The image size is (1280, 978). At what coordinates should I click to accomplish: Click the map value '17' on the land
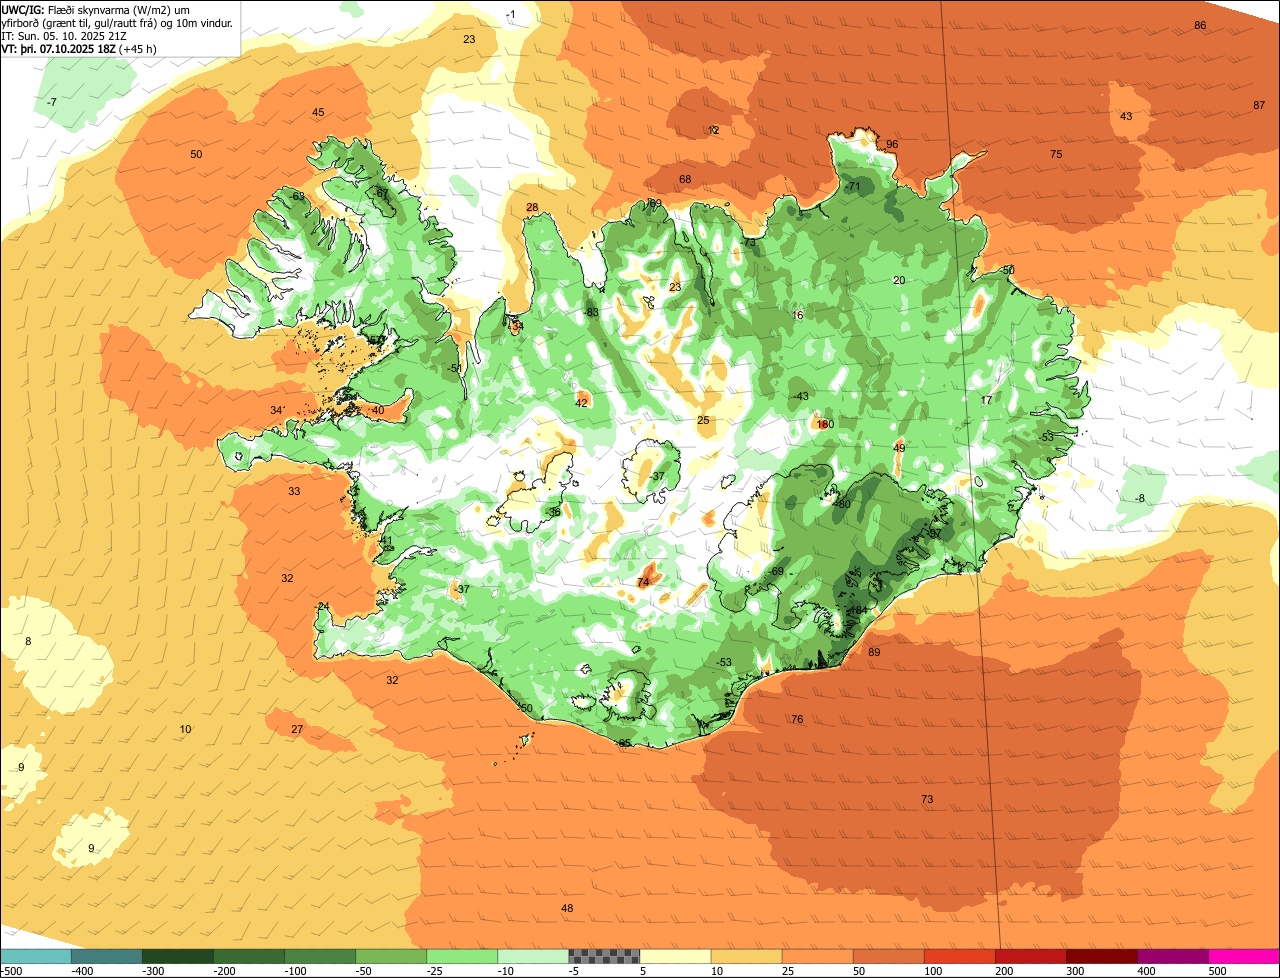(x=986, y=400)
